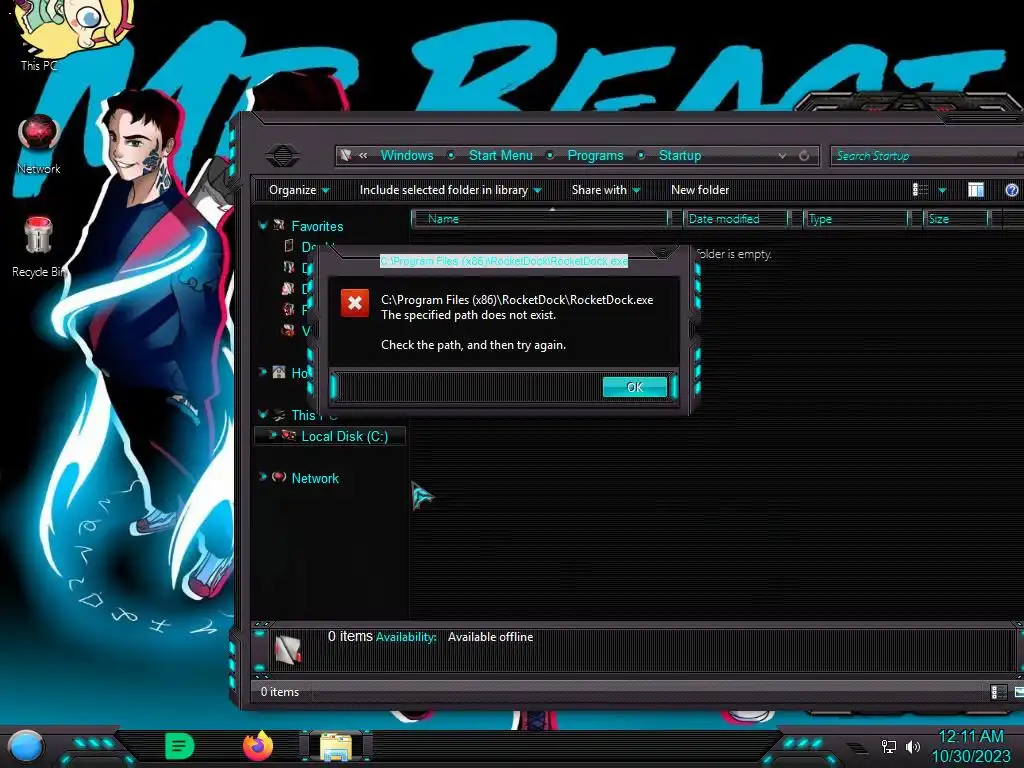Refresh the Startup folder view

click(x=804, y=155)
